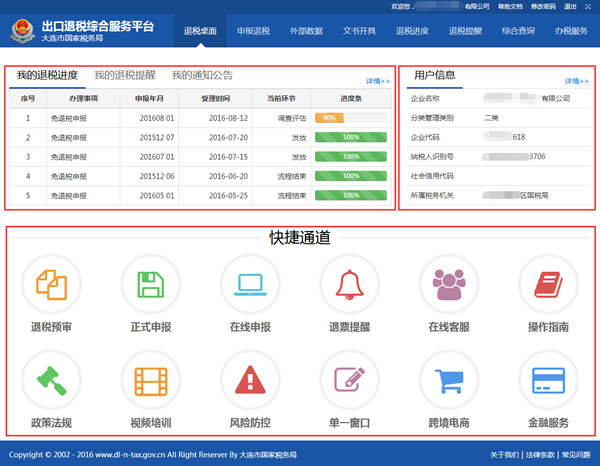Click the 正式申报 floppy disk icon
The height and width of the screenshot is (466, 600).
click(151, 285)
